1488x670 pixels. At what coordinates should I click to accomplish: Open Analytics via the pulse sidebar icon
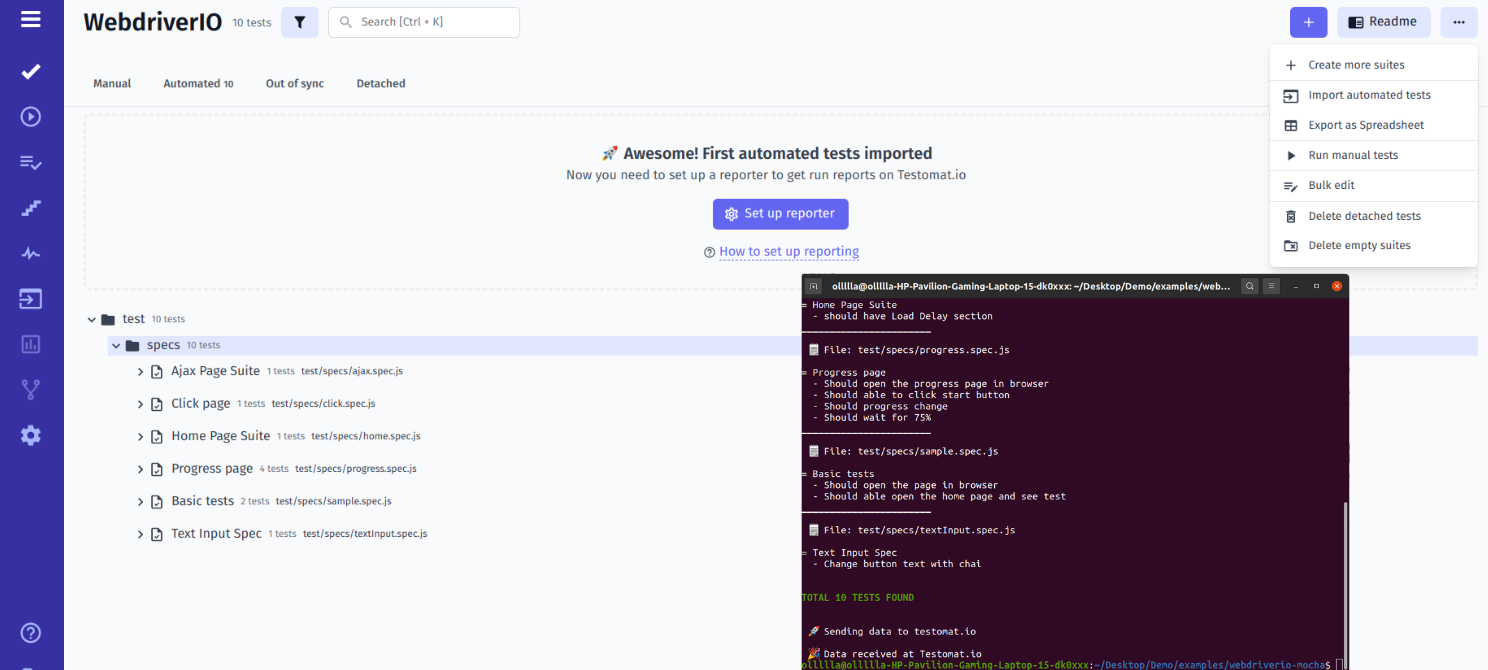click(x=29, y=253)
